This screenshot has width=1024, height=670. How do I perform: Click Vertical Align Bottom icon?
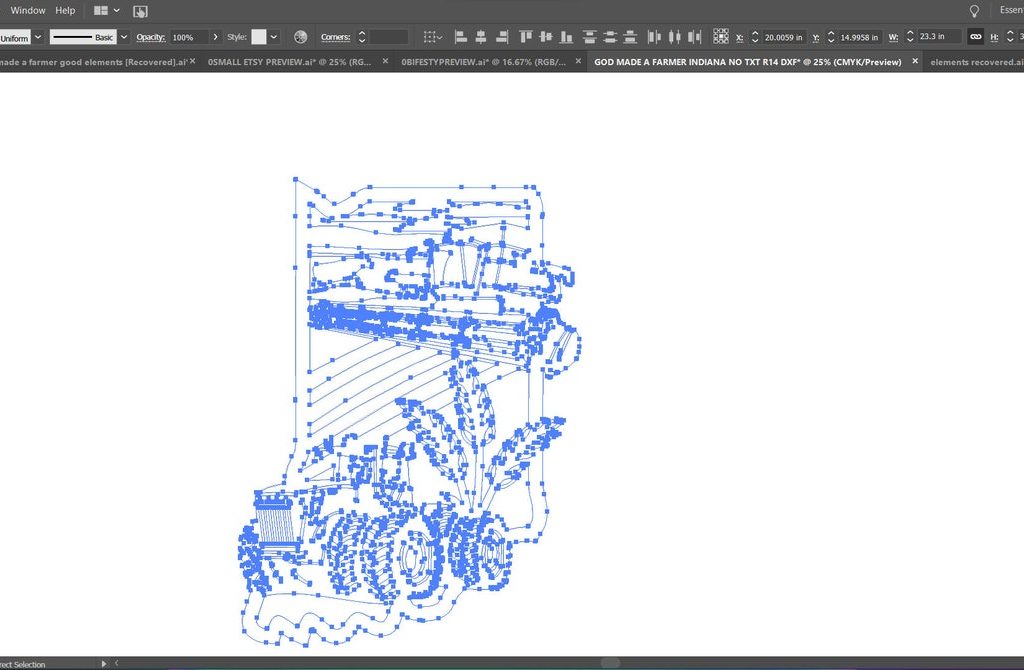point(566,37)
